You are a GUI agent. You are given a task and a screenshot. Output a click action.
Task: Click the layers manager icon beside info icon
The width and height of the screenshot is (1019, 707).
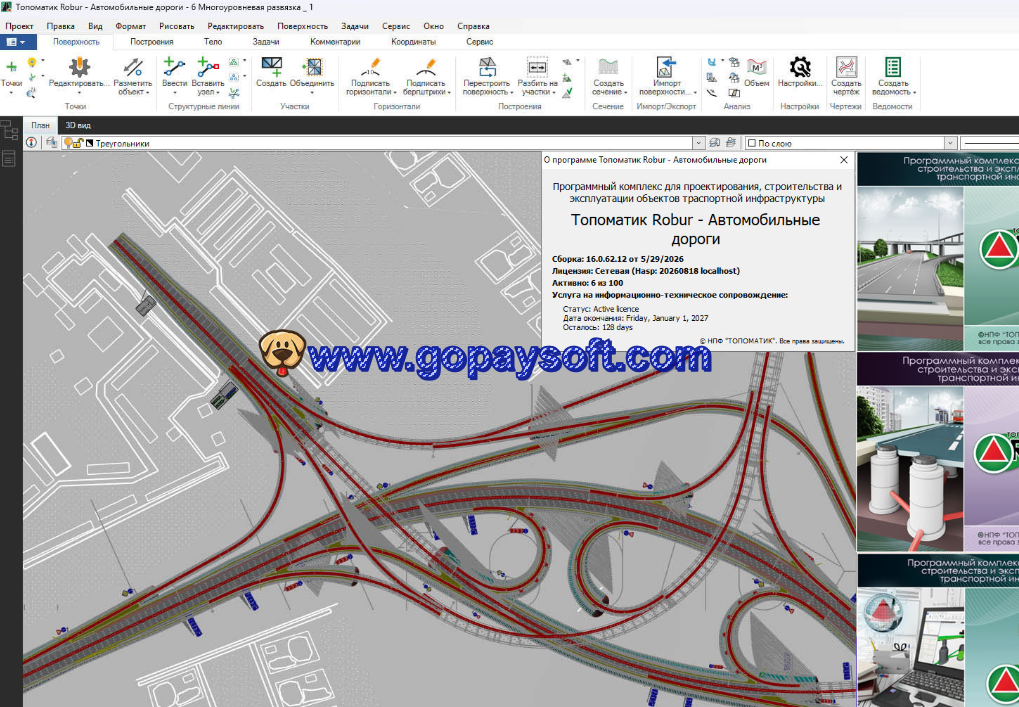51,142
